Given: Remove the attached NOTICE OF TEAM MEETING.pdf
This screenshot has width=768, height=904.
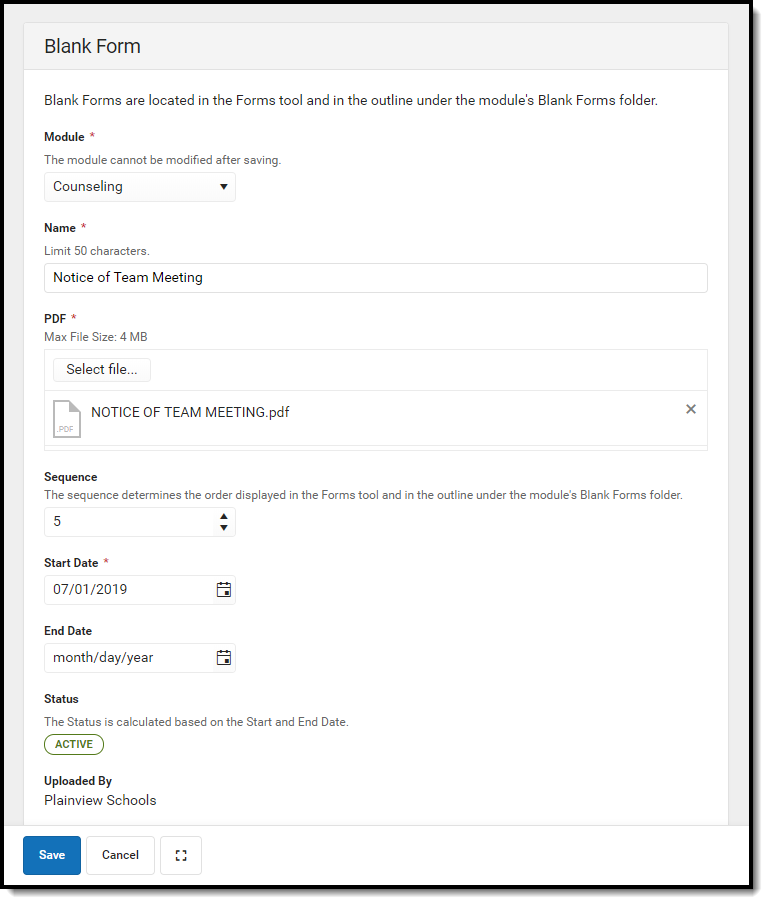Looking at the screenshot, I should (x=690, y=409).
